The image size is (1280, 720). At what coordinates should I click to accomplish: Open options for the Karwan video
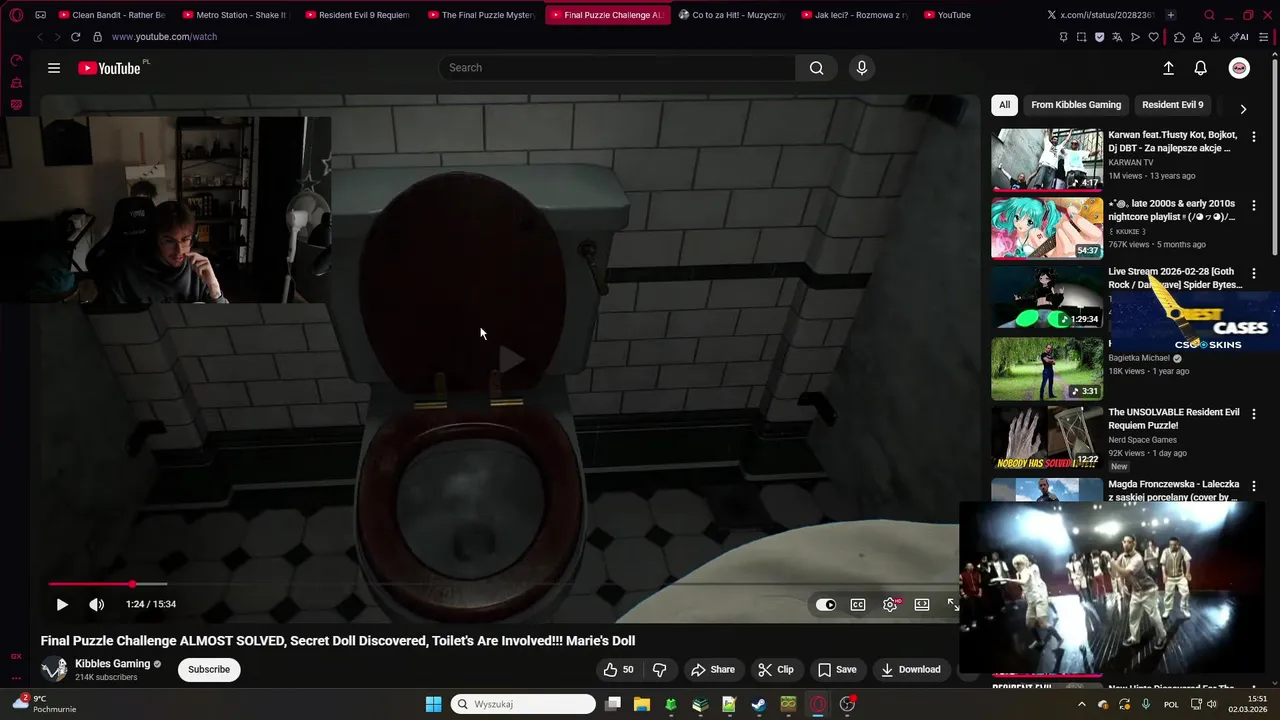pos(1254,137)
